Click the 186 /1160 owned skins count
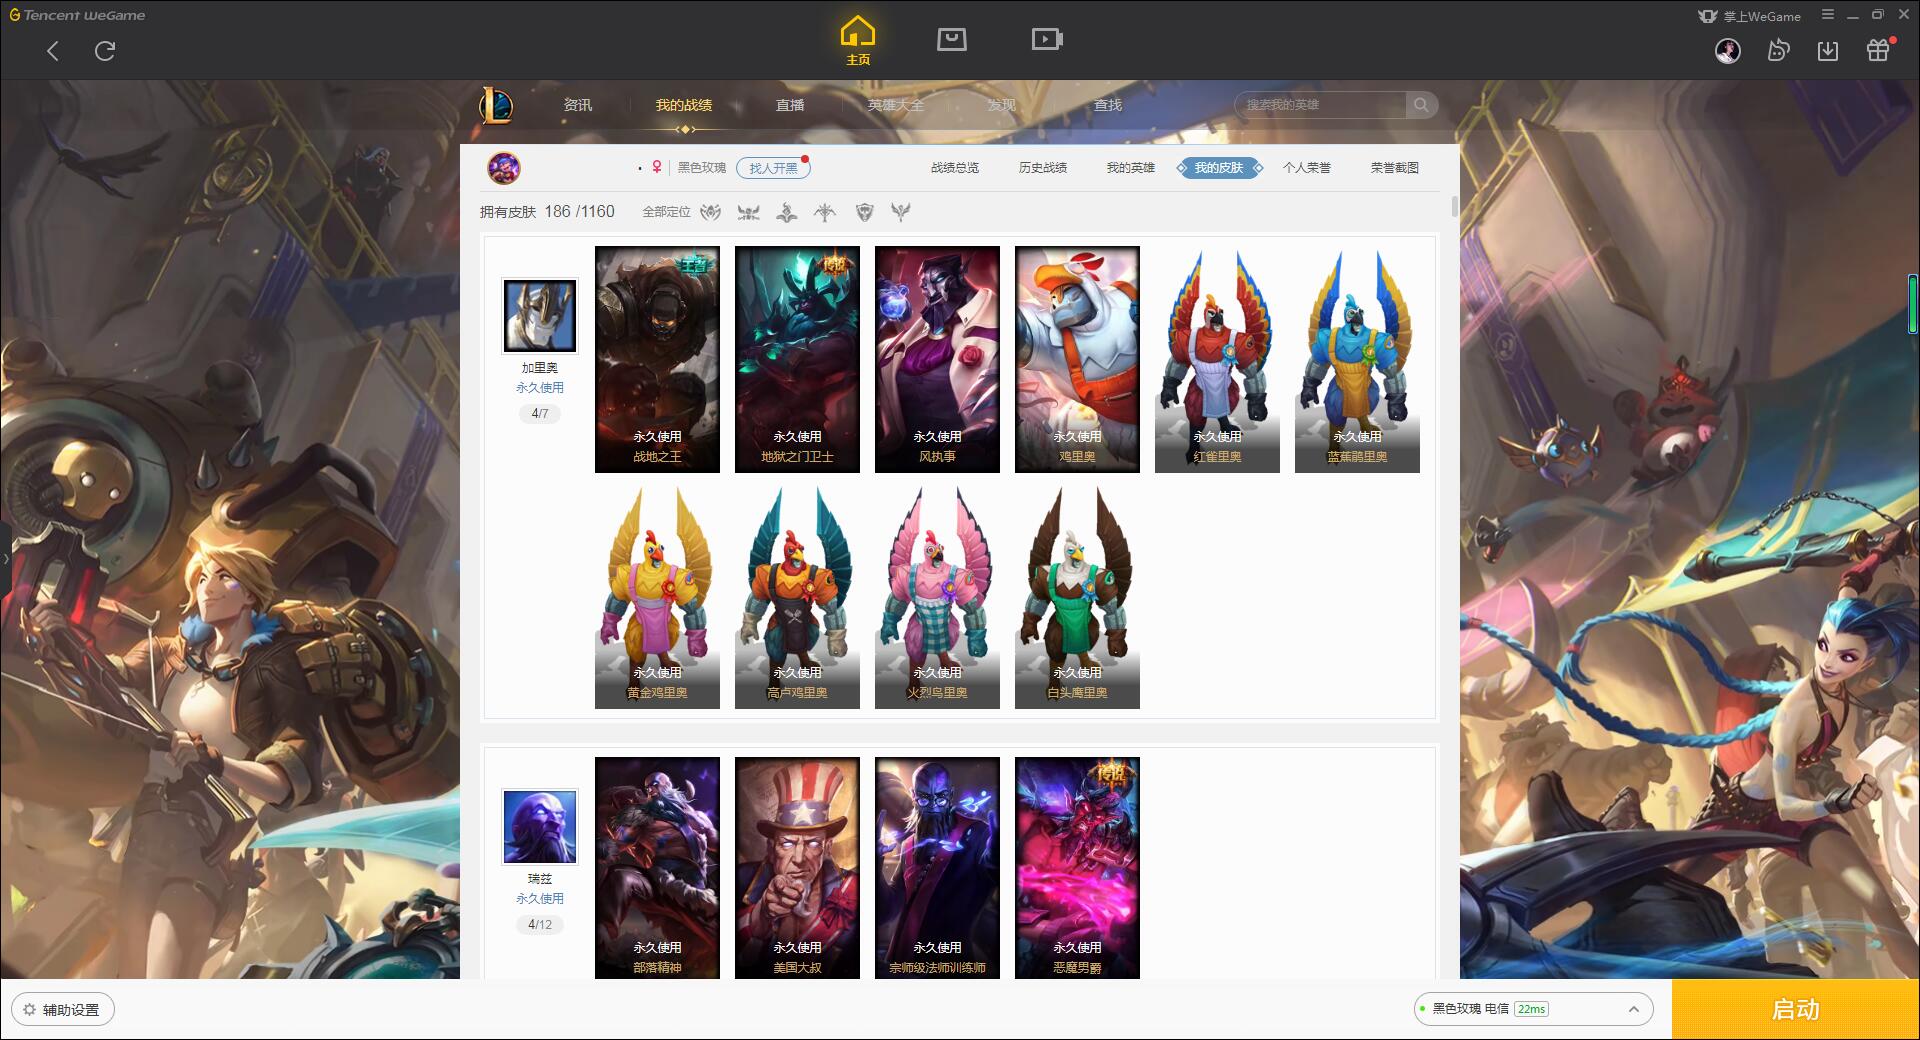 (x=579, y=212)
